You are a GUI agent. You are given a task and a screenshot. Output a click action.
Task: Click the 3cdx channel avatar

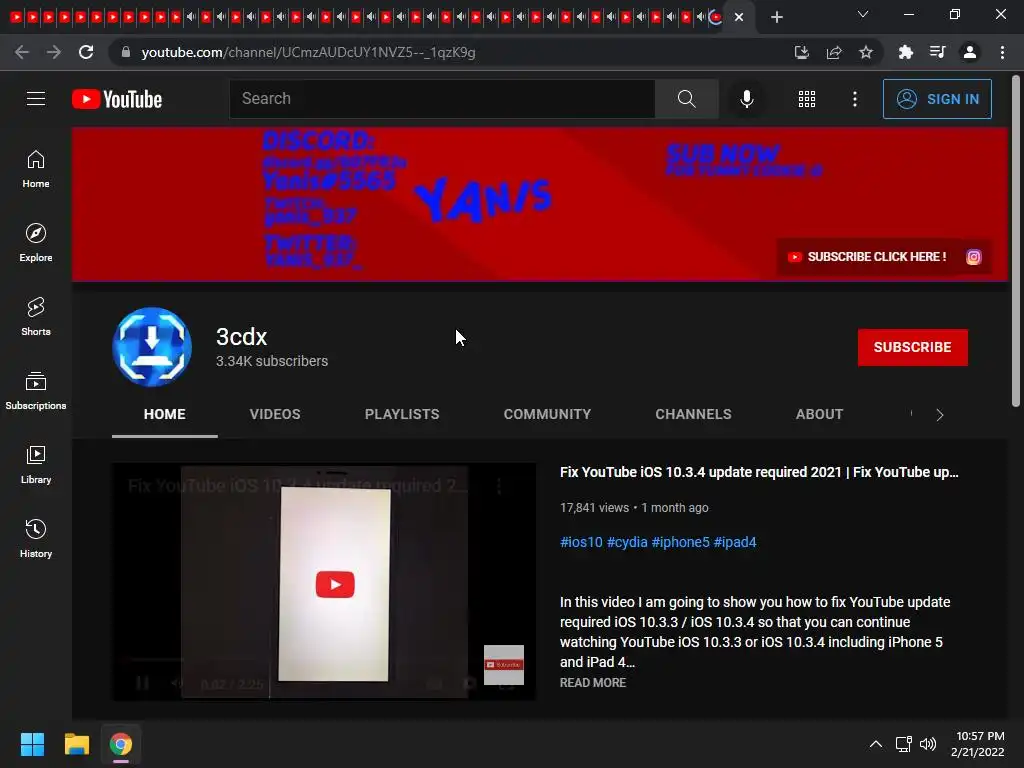(152, 347)
